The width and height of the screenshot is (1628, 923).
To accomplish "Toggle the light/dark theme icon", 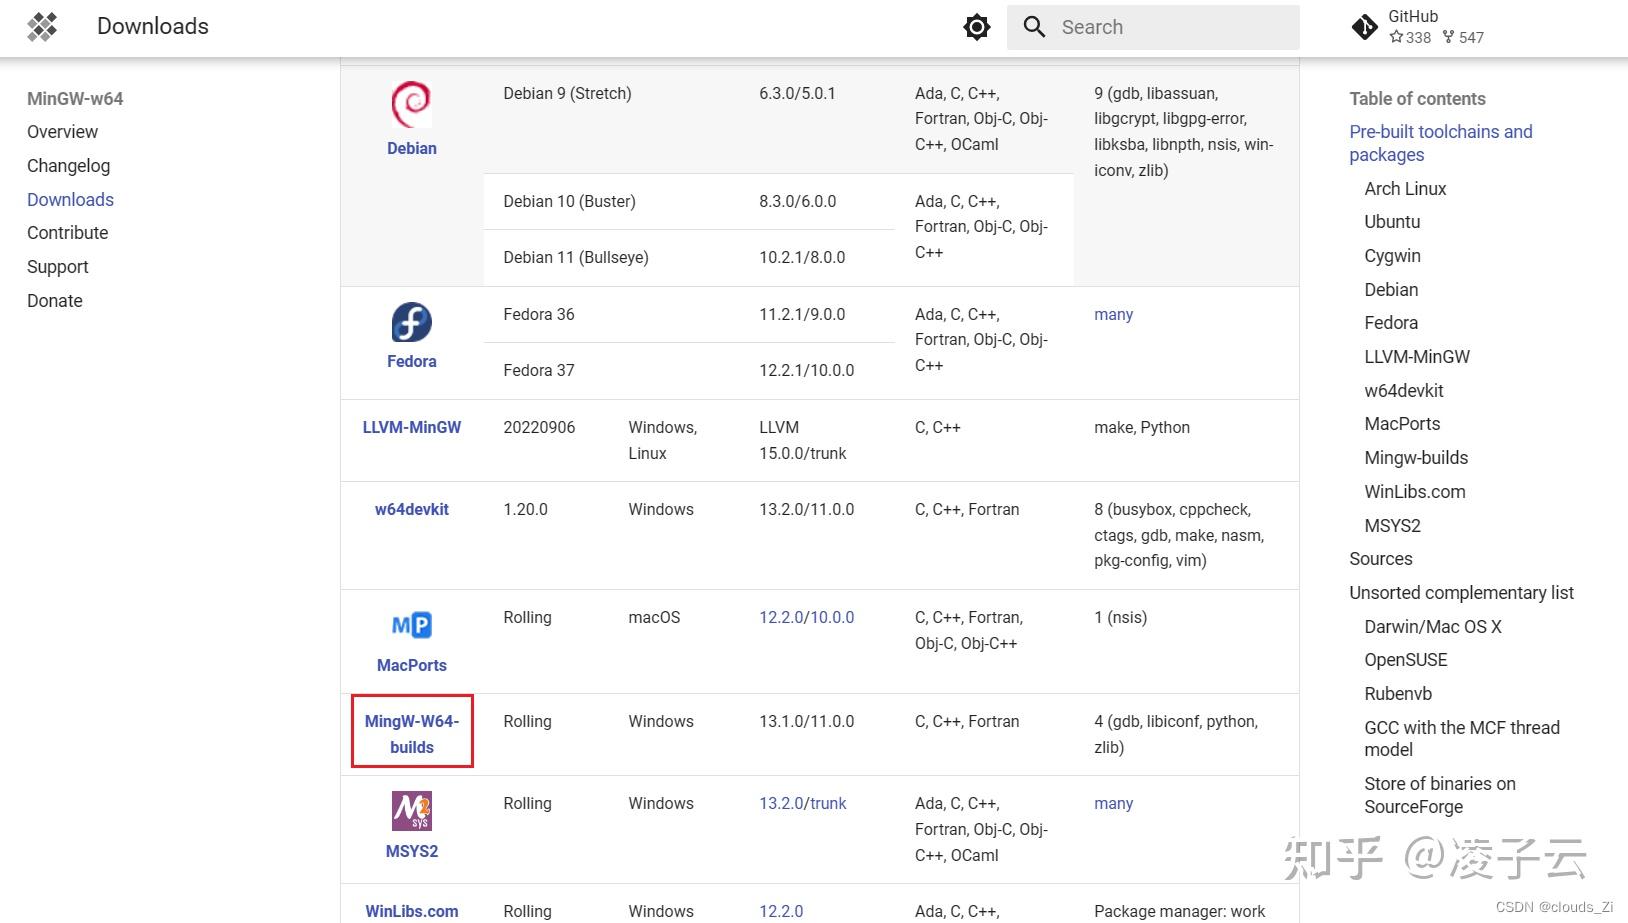I will [x=976, y=27].
